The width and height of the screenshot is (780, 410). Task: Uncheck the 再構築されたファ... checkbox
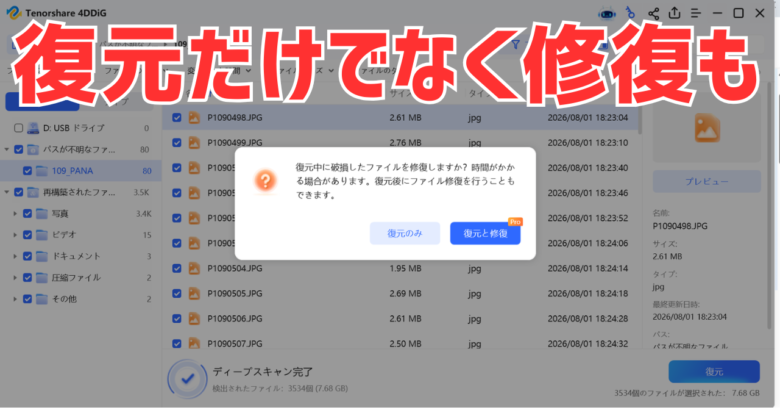pyautogui.click(x=18, y=192)
